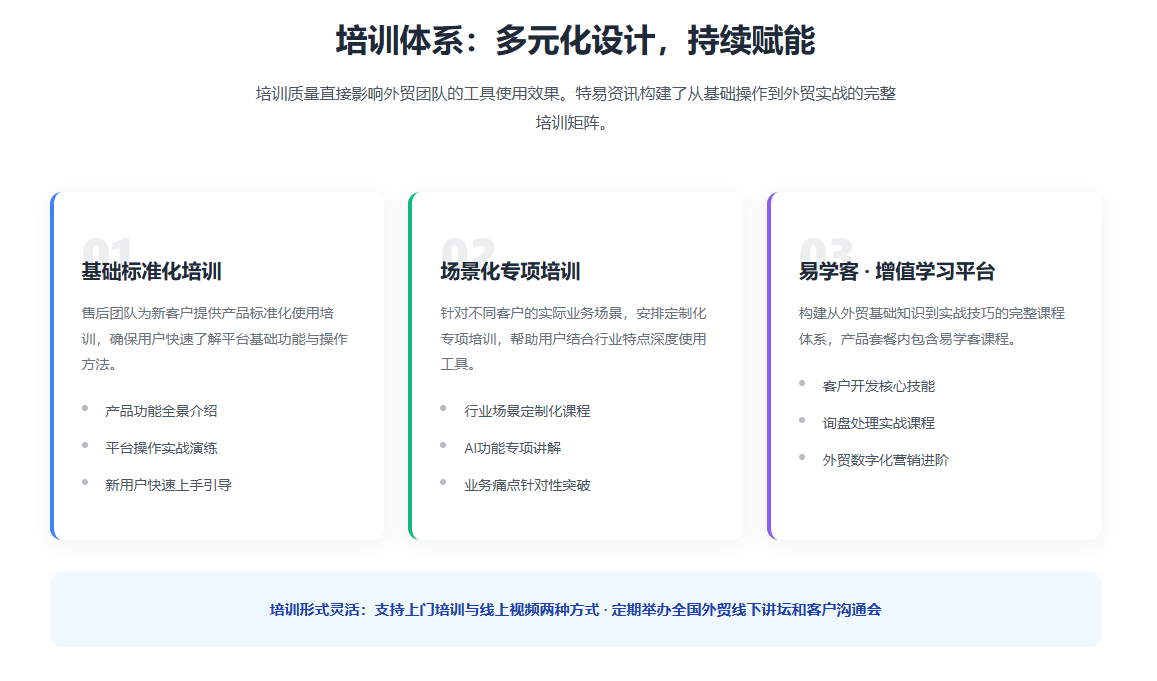Select the card title 基础标准化培训
Screen dimensions: 1157x681
tap(151, 272)
